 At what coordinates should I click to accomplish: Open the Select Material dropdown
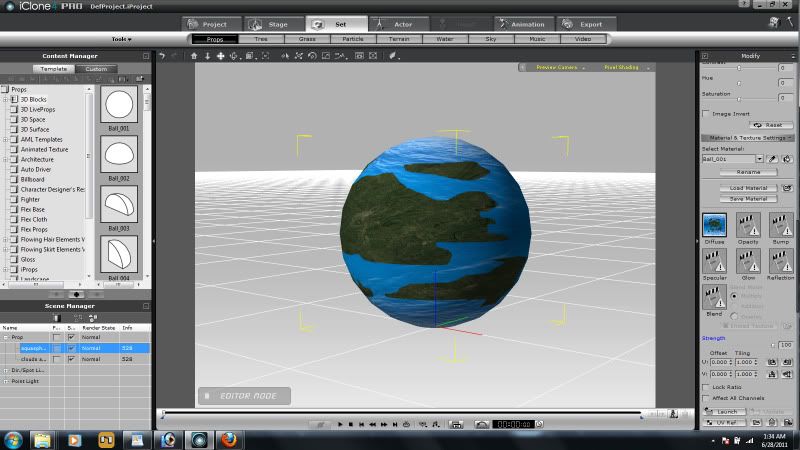[760, 159]
